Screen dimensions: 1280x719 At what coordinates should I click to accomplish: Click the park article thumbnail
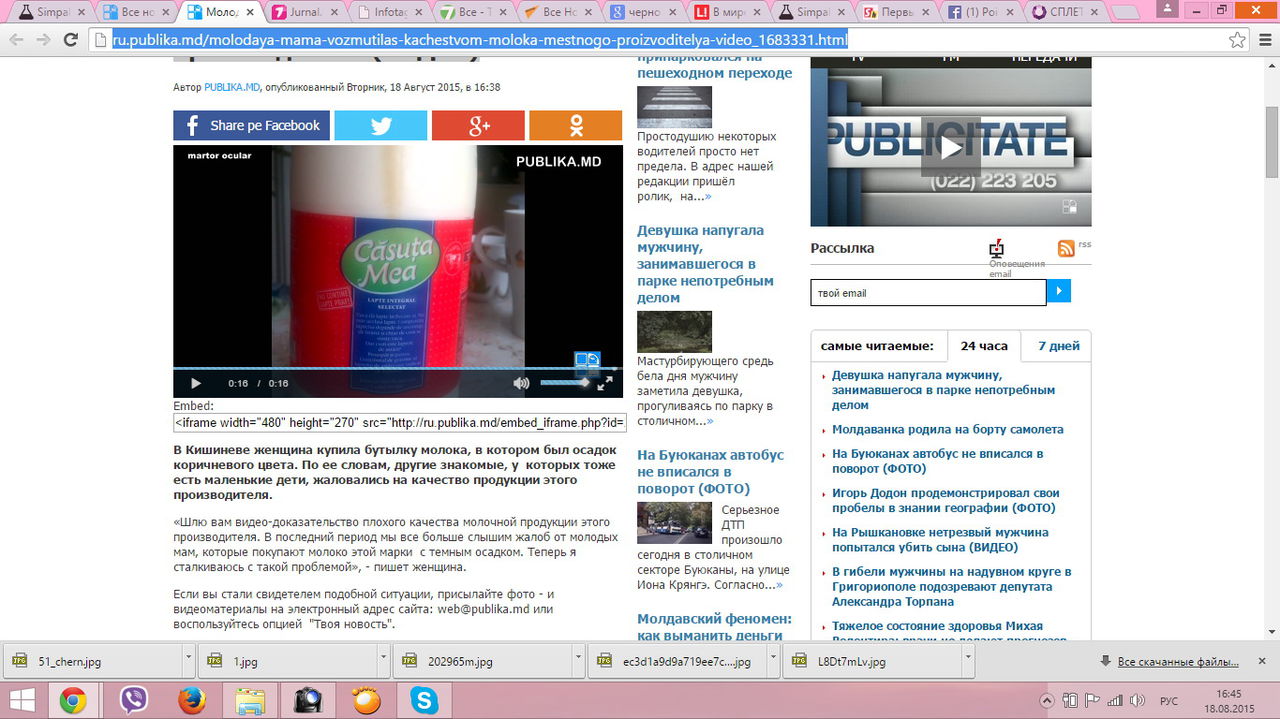click(x=674, y=331)
